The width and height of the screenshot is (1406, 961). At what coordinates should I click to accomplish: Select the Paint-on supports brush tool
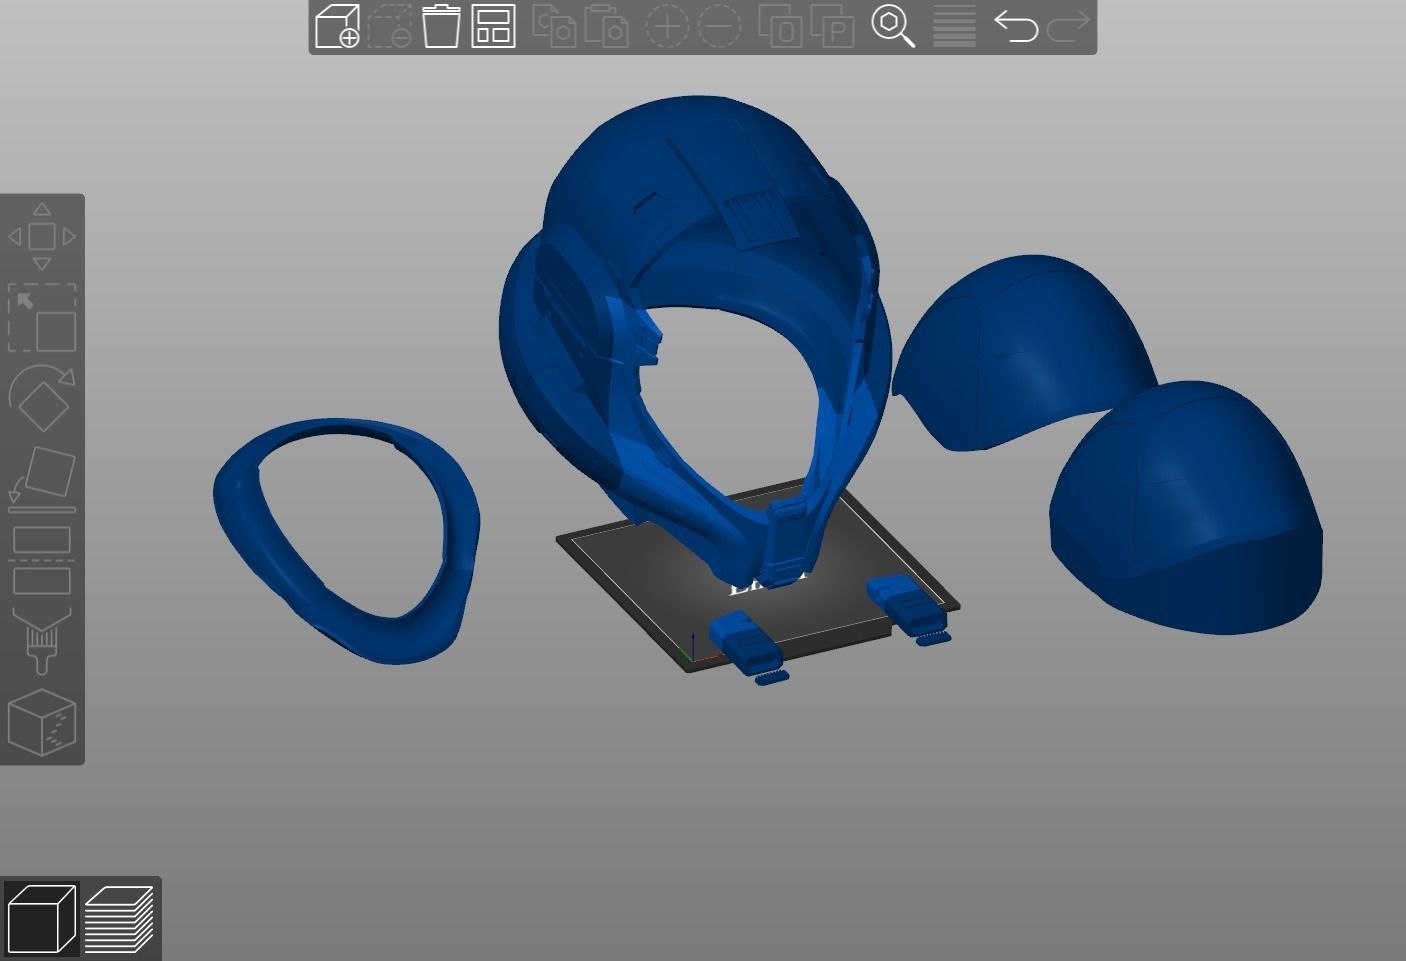point(42,640)
